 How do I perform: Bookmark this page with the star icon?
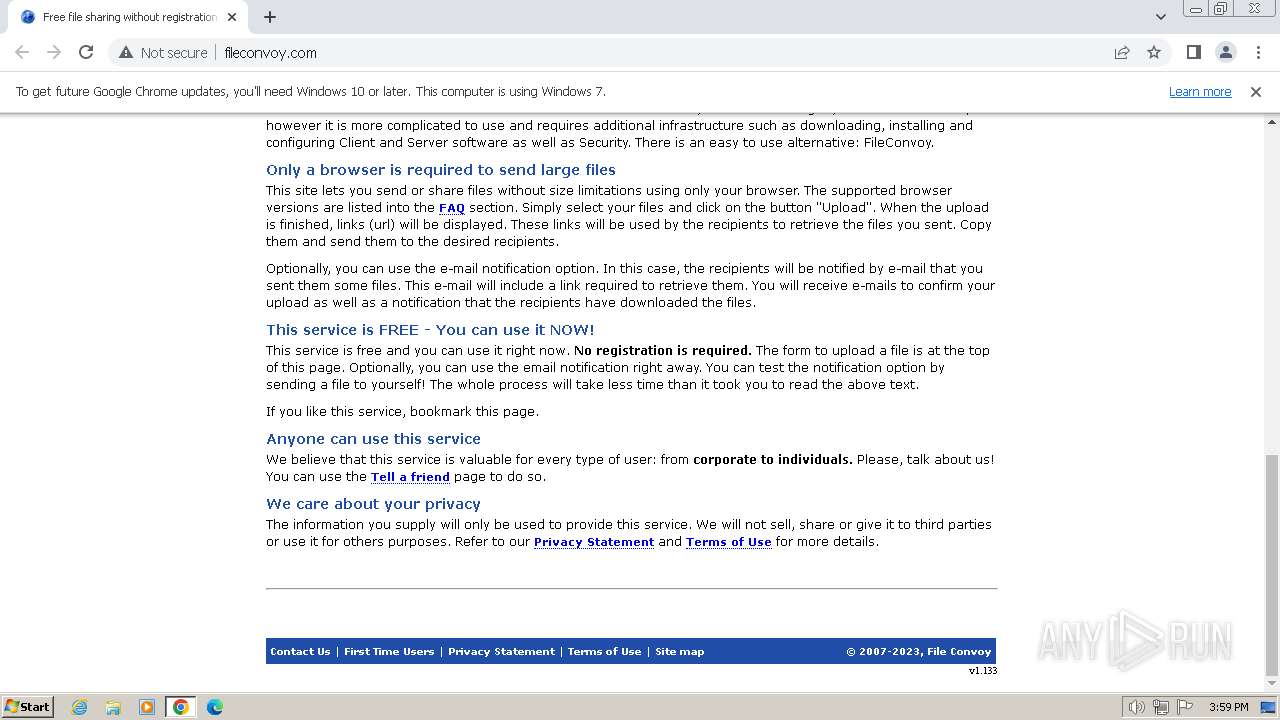(x=1154, y=52)
